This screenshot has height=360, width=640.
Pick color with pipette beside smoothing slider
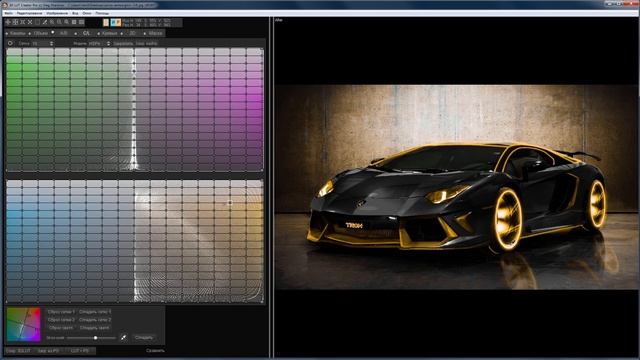coord(123,338)
